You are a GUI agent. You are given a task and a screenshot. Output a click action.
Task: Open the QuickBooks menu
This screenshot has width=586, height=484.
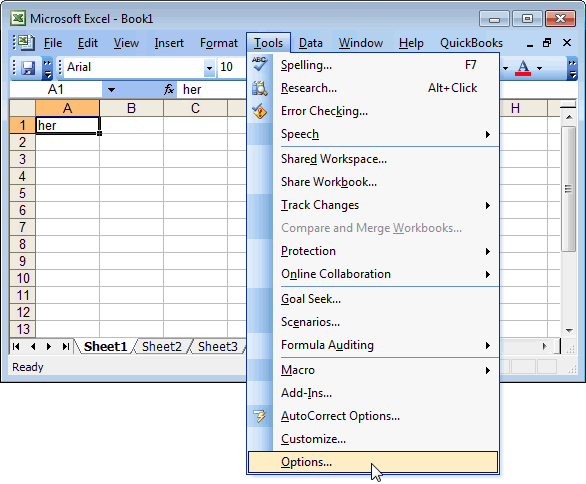(x=471, y=43)
